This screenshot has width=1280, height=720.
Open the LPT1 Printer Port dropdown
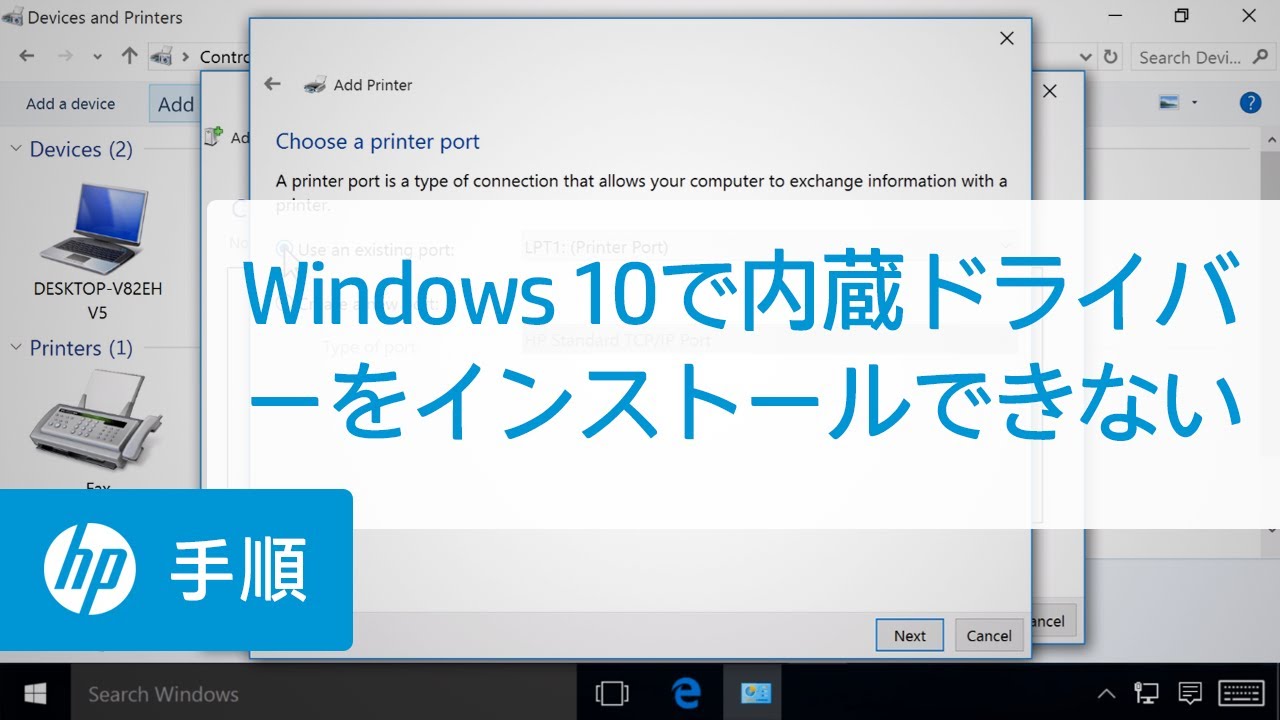[769, 247]
